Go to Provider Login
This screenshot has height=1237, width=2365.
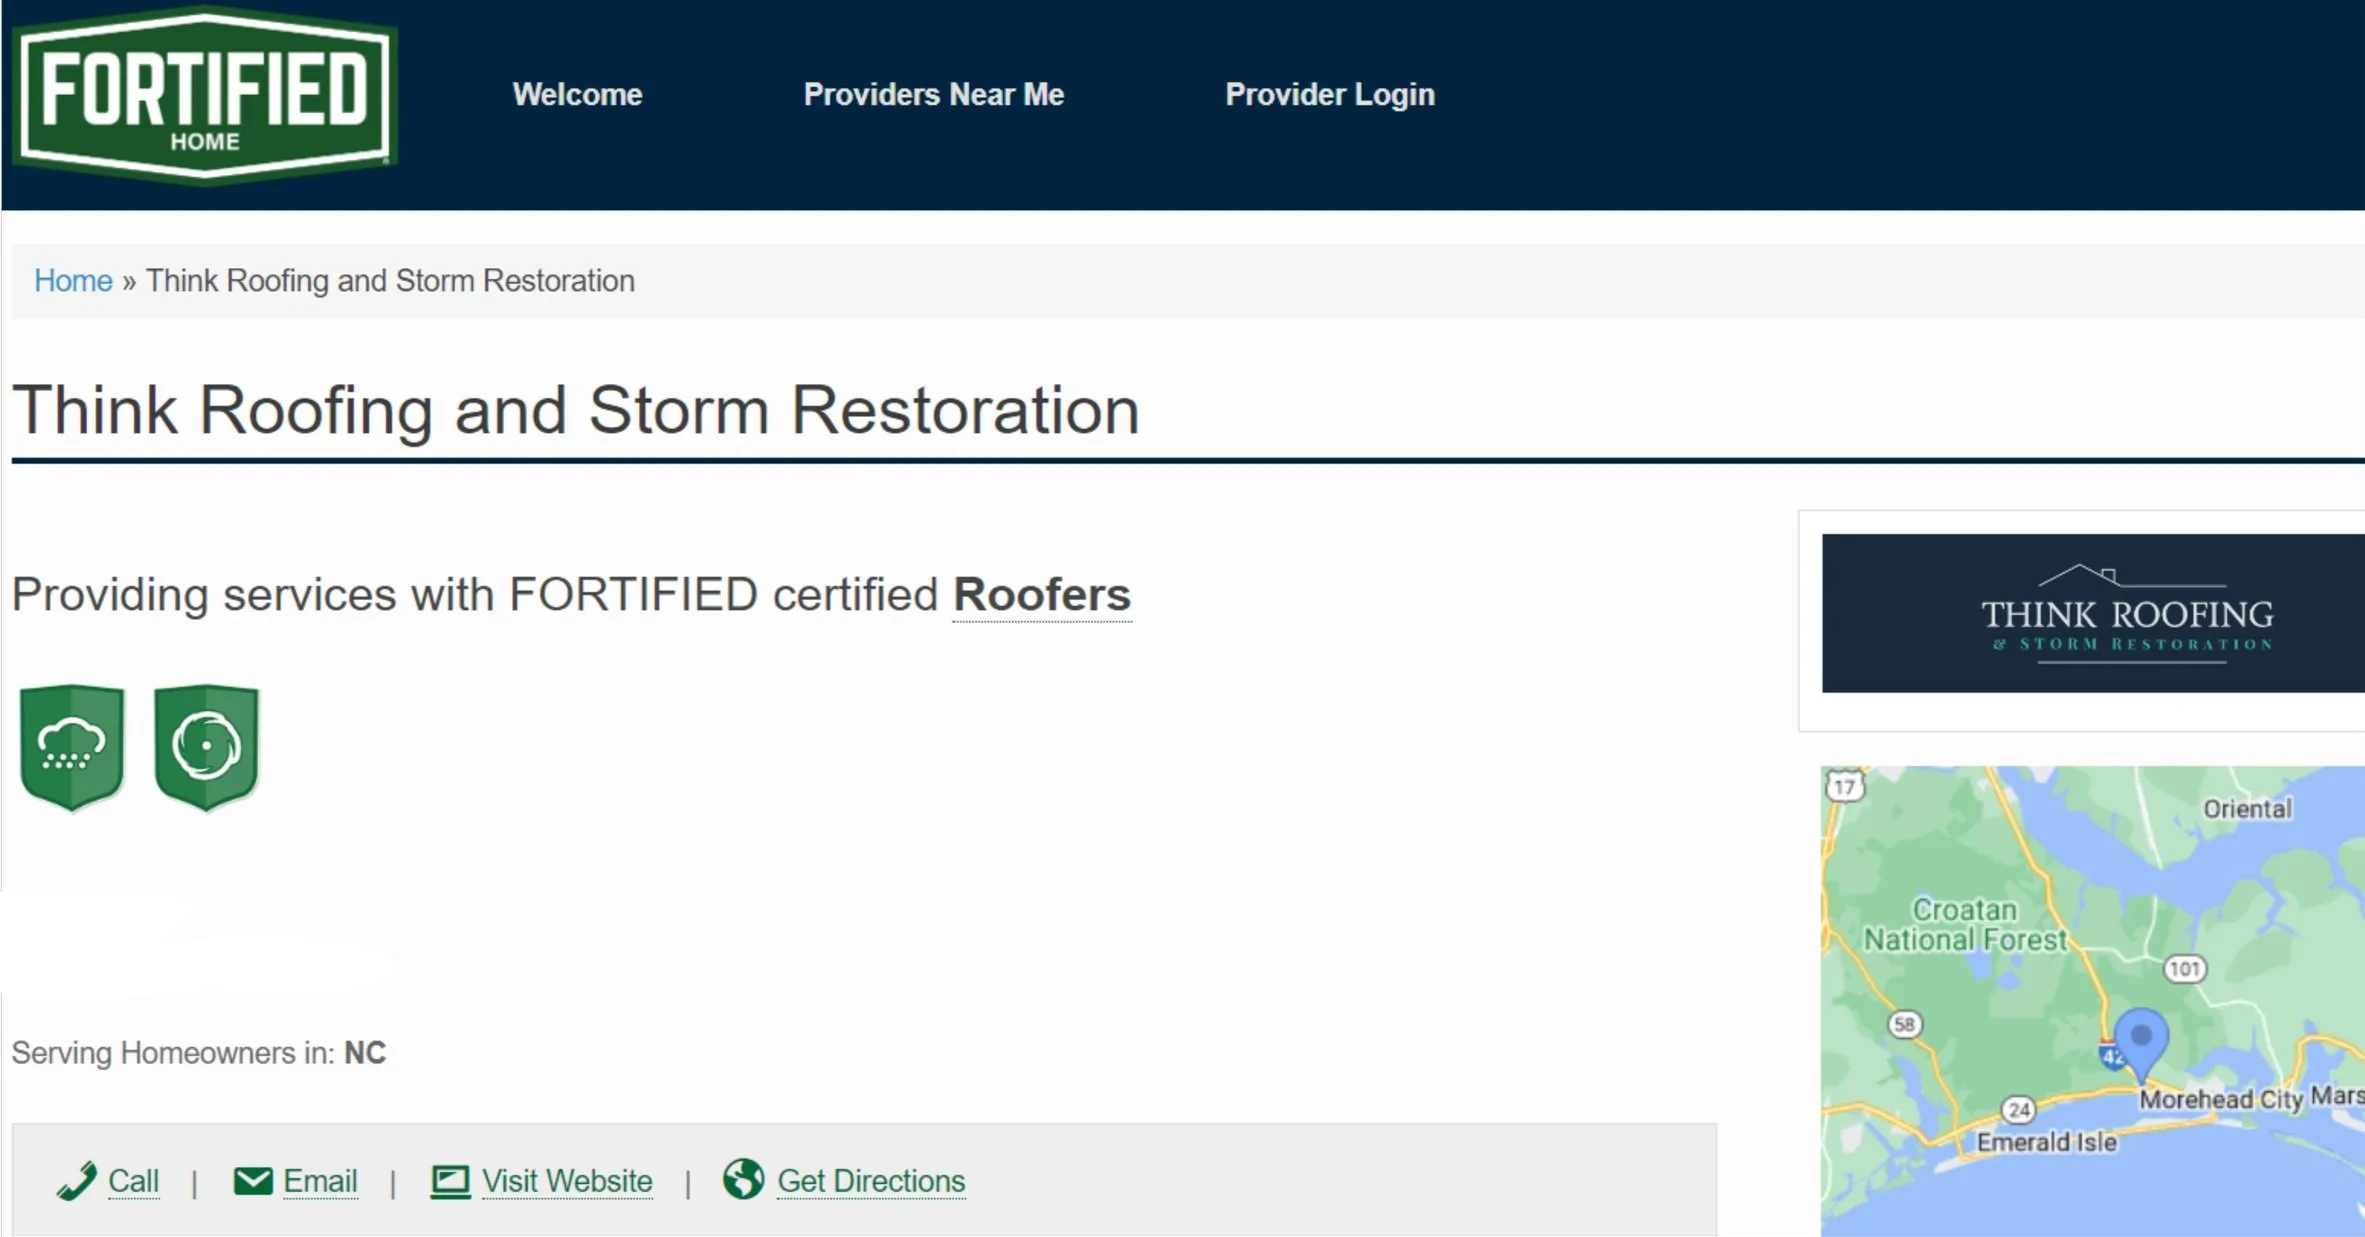coord(1329,94)
